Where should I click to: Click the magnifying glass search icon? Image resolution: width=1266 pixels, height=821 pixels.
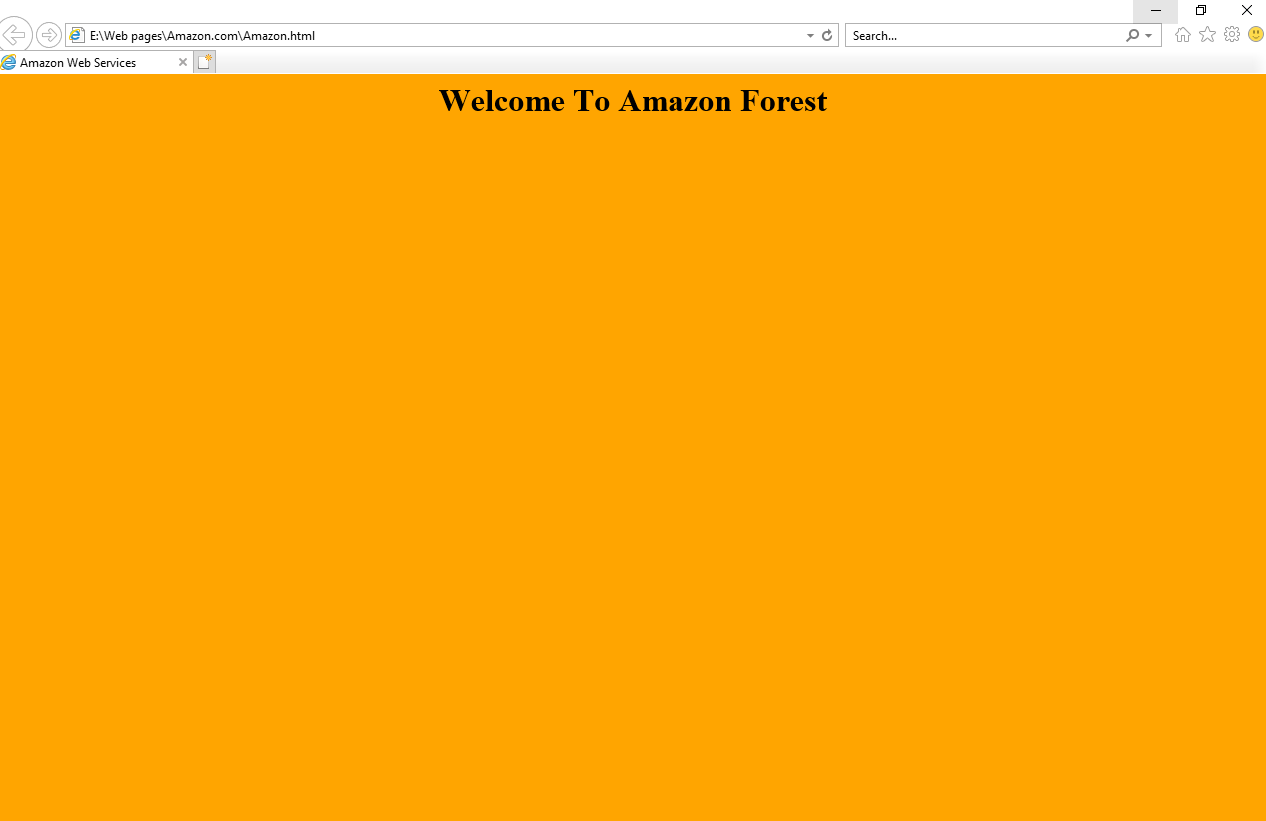tap(1132, 35)
